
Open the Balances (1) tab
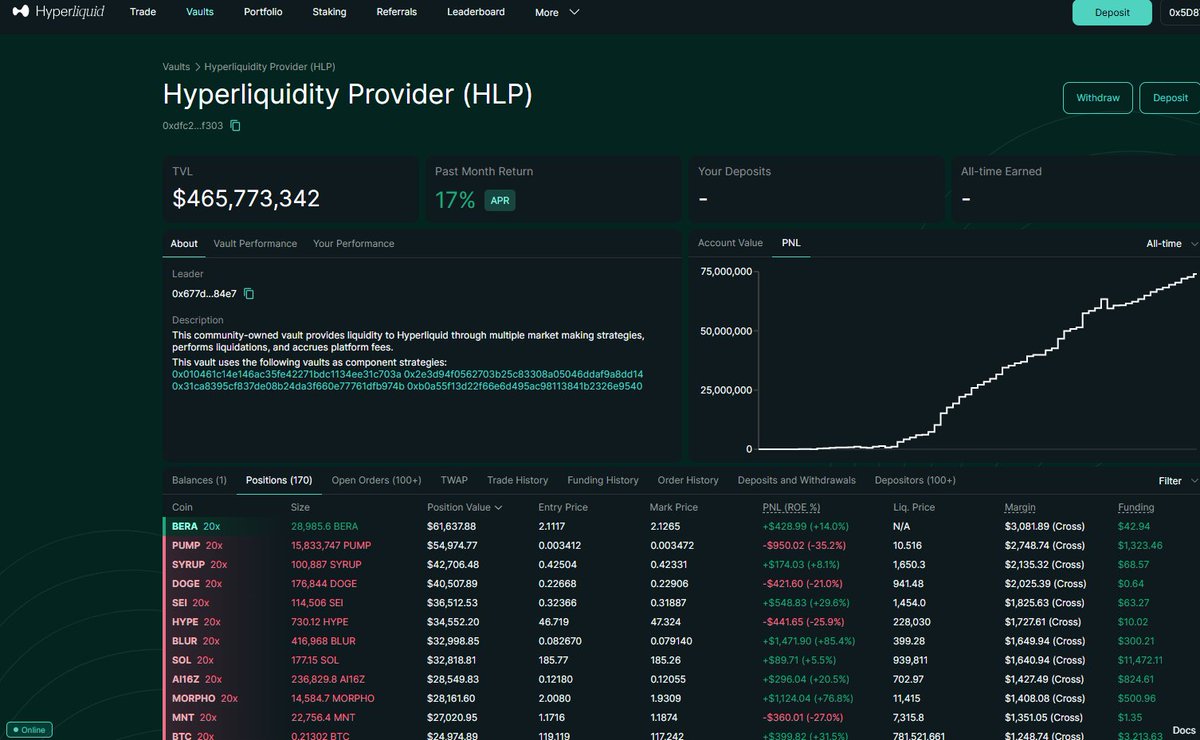click(x=199, y=480)
